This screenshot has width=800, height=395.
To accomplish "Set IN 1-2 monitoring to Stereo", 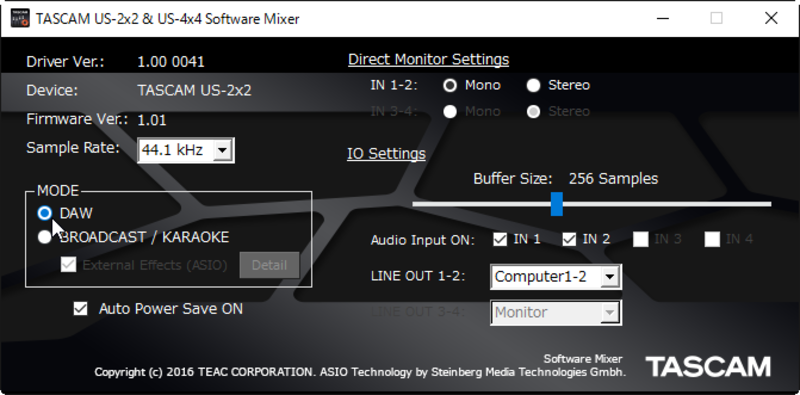I will [x=533, y=85].
